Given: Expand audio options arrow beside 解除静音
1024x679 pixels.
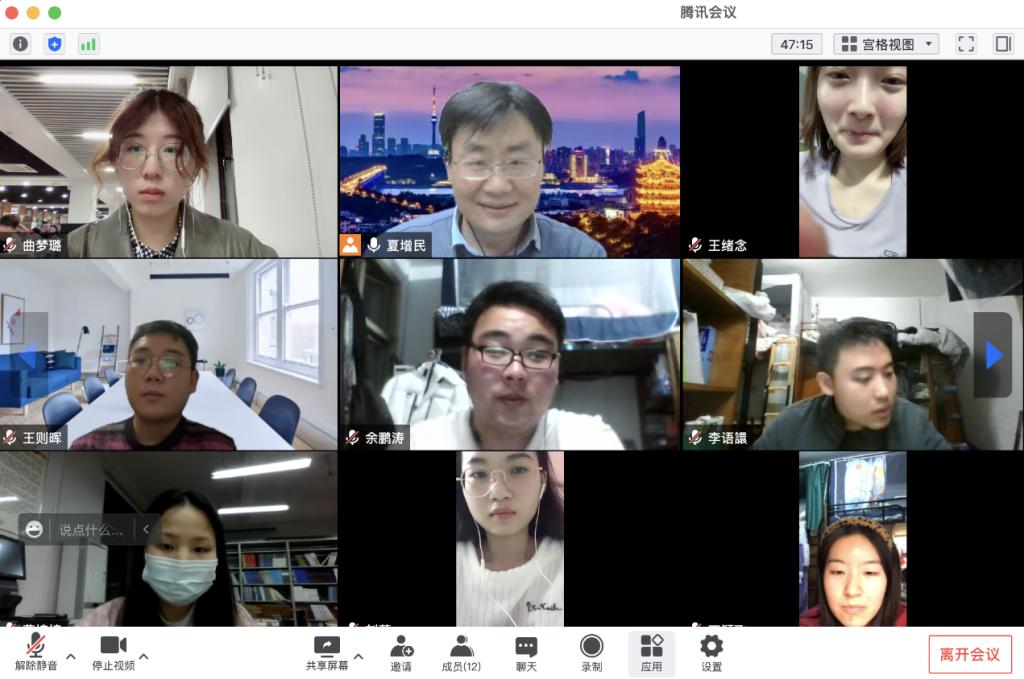Looking at the screenshot, I should pyautogui.click(x=71, y=656).
